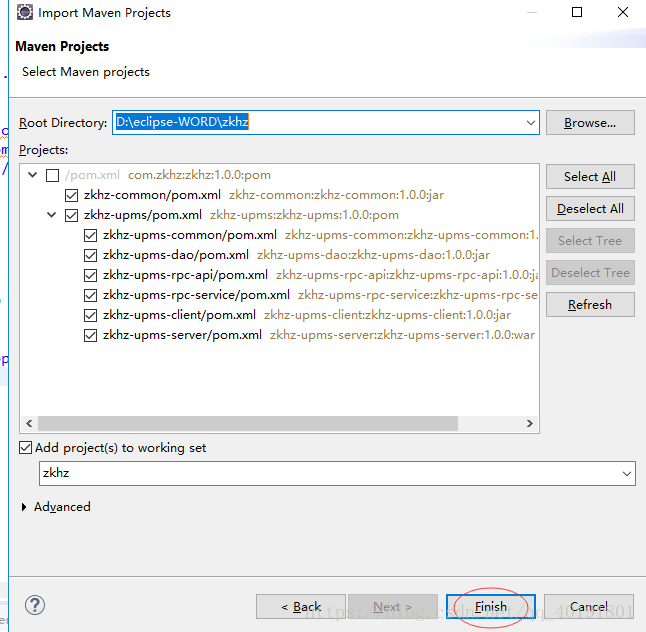The height and width of the screenshot is (632, 646).
Task: Select the zkhz-upms-server/pom.xml row text
Action: click(183, 335)
